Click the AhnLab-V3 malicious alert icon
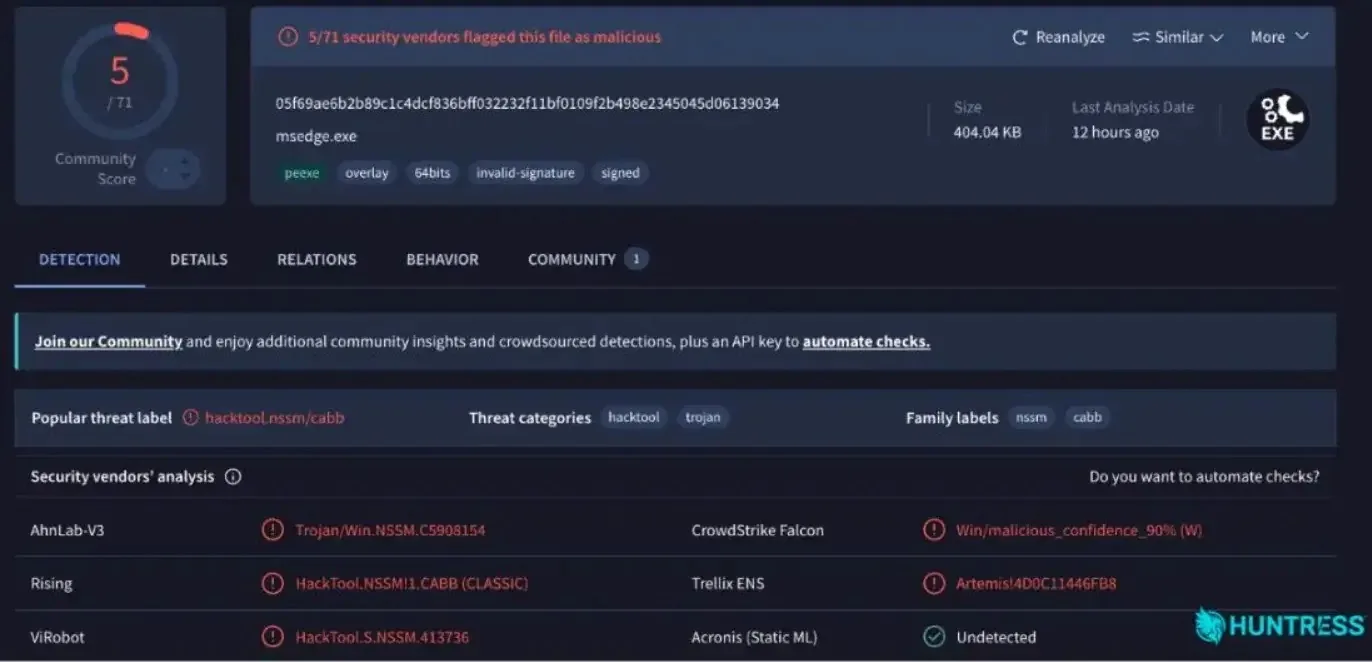Screen dimensions: 1372x662 [272, 530]
